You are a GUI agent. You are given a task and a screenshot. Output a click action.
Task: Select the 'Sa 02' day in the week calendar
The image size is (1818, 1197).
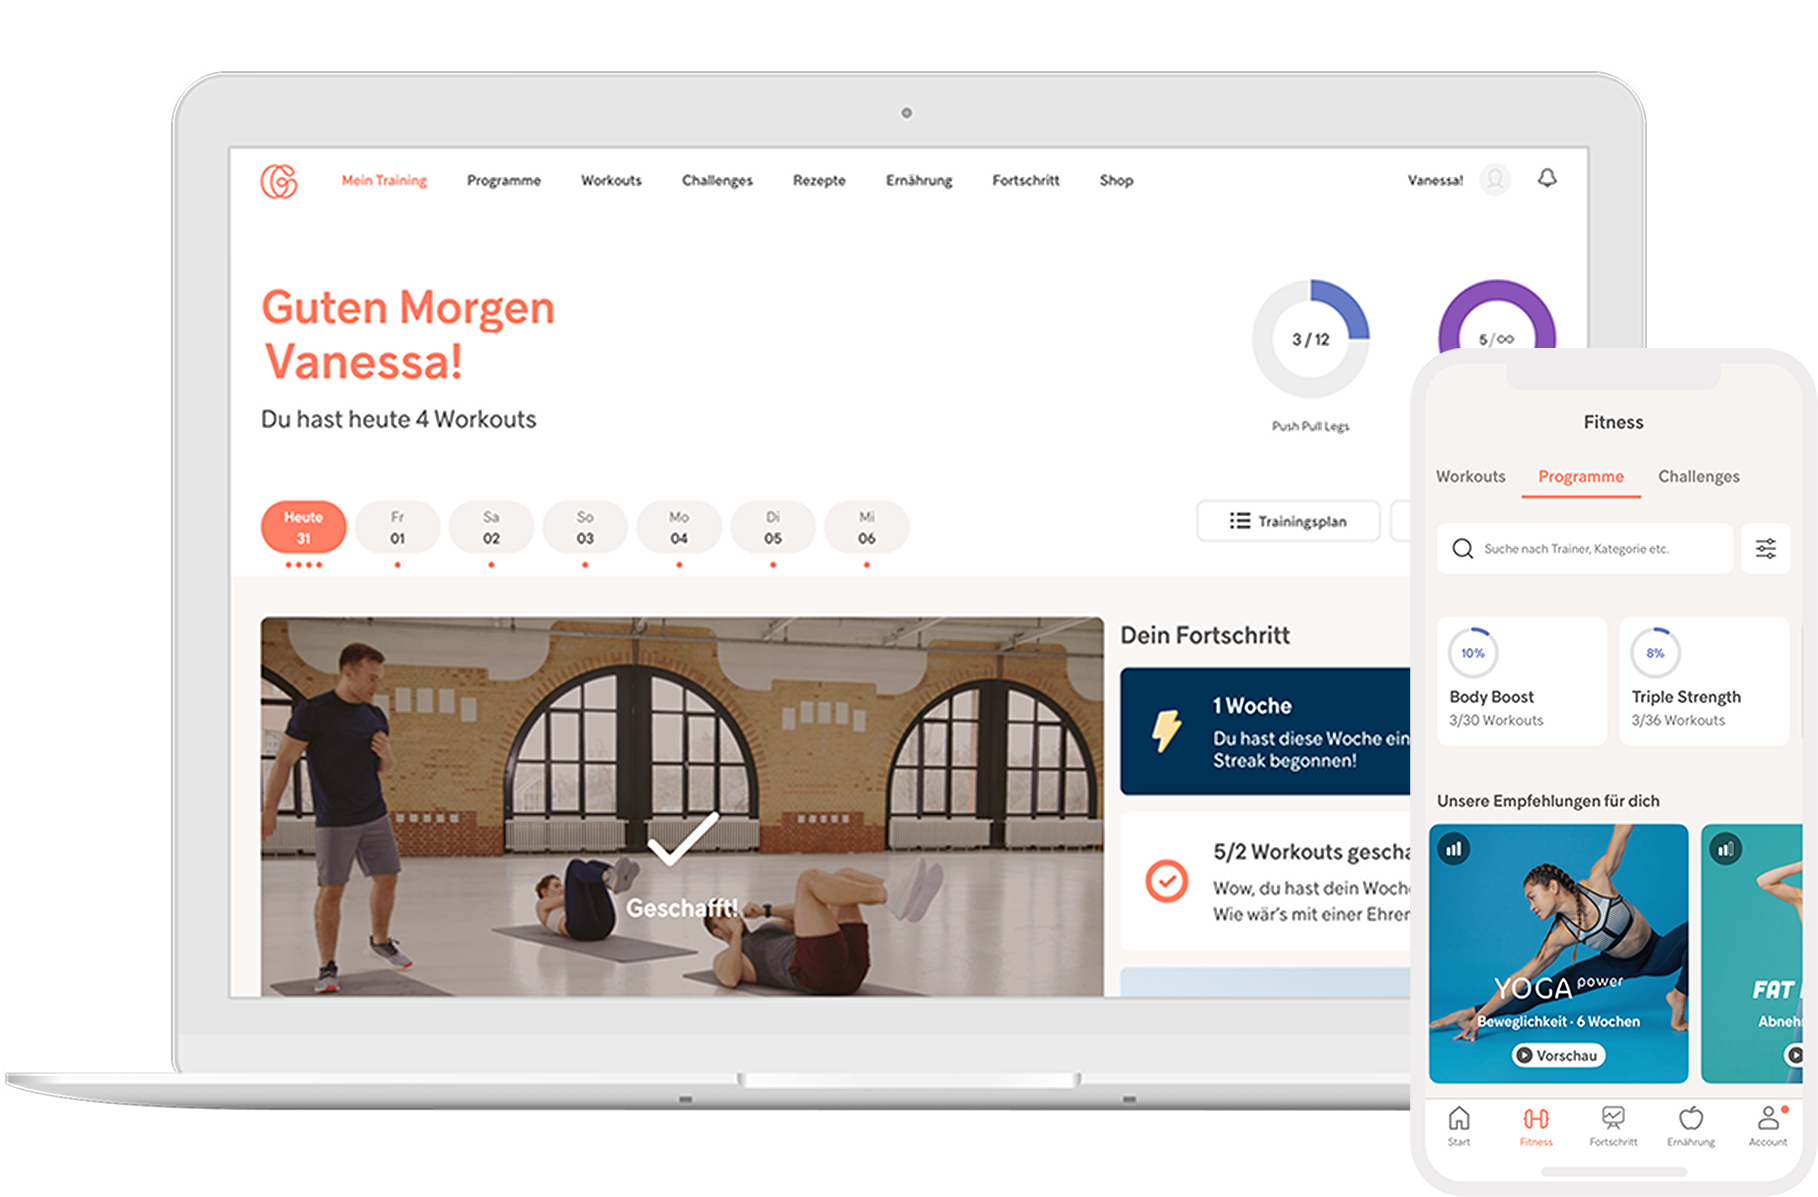coord(491,527)
